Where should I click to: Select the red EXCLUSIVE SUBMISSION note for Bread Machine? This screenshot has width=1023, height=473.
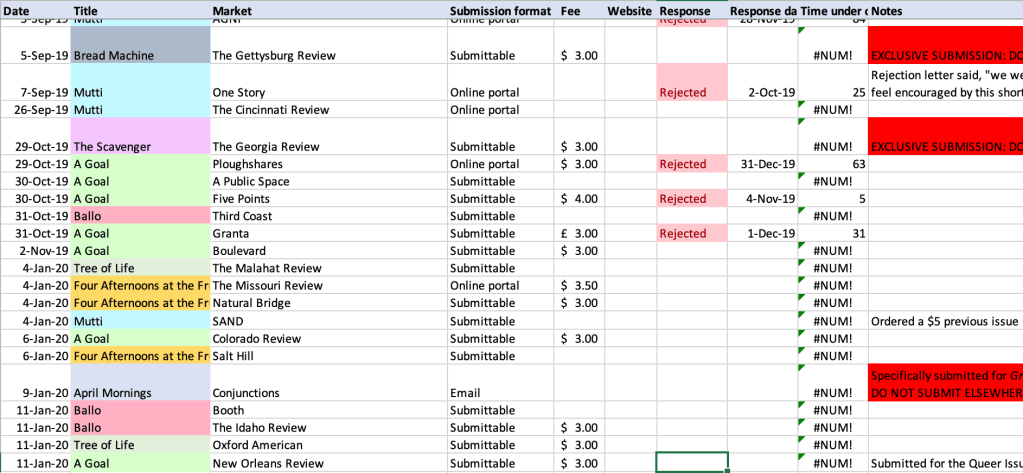[x=945, y=45]
